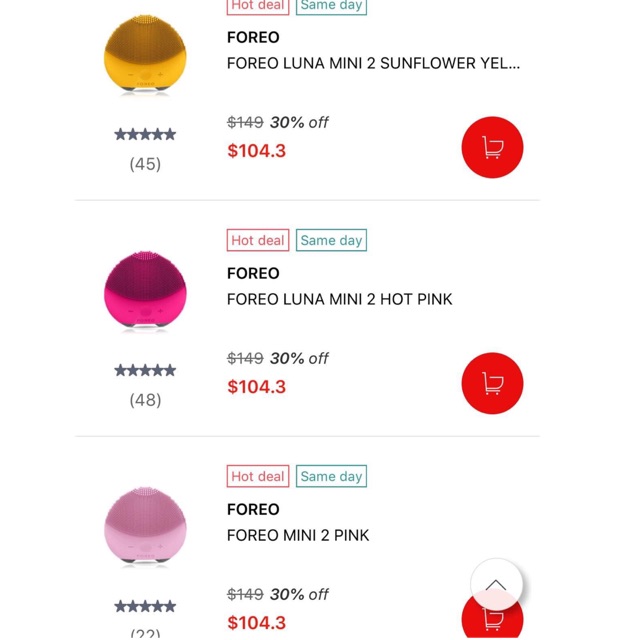Open the light pink FOREO Mini 2 image
This screenshot has width=640, height=640.
pos(145,525)
